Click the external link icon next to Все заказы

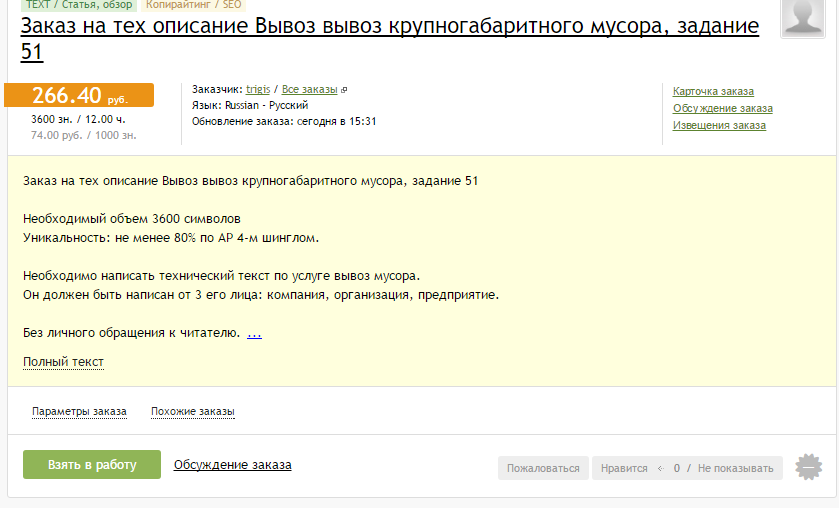tap(344, 90)
